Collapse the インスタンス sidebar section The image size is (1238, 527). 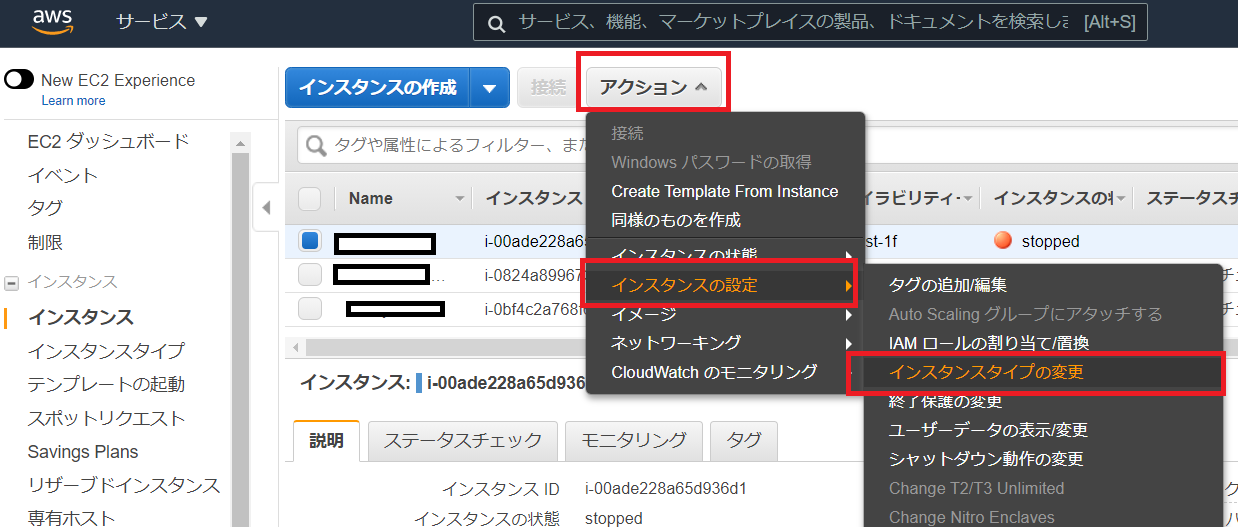[11, 282]
